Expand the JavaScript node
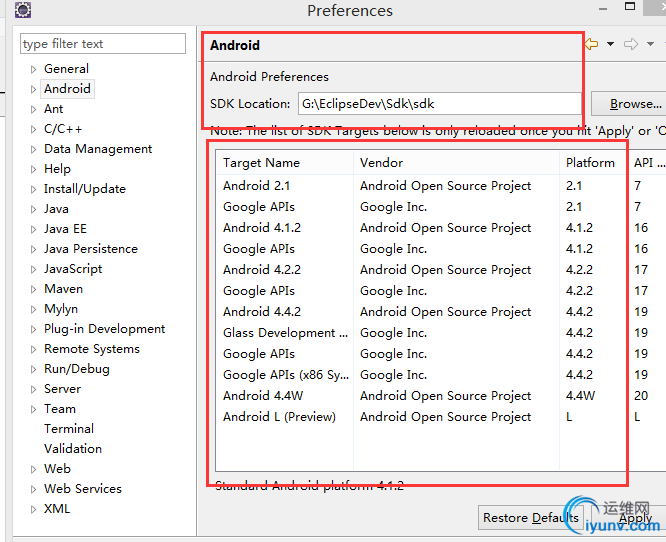This screenshot has width=666, height=542. [33, 269]
